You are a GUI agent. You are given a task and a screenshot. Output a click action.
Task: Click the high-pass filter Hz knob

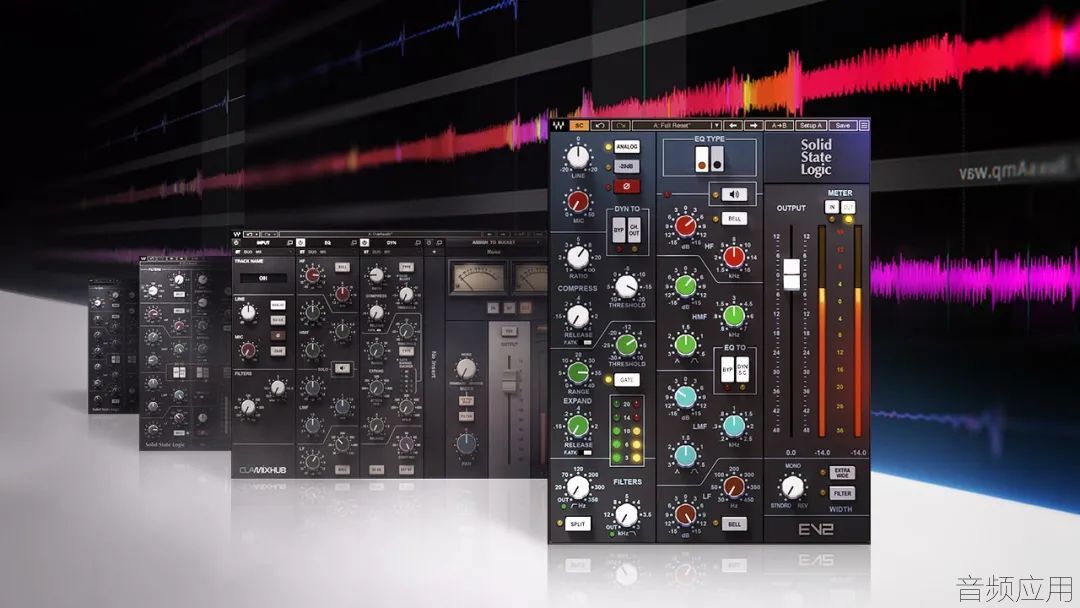tap(578, 488)
